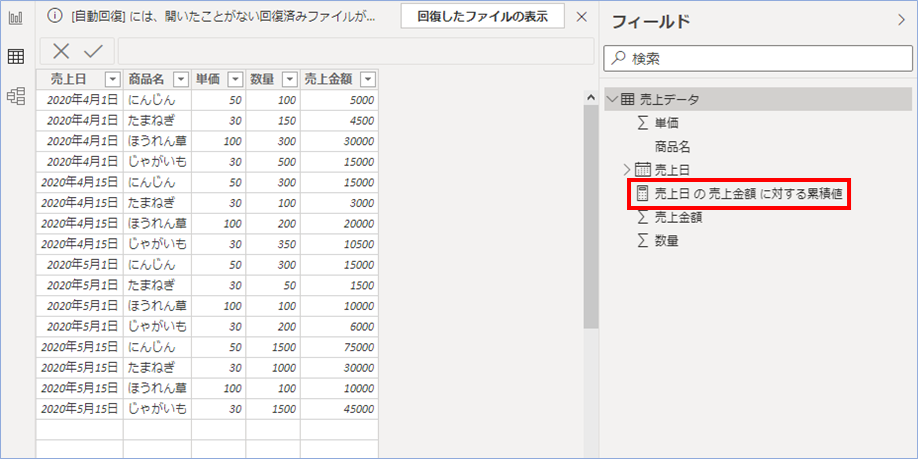Collapse the 売上データ table node
Image resolution: width=918 pixels, height=459 pixels.
(613, 100)
